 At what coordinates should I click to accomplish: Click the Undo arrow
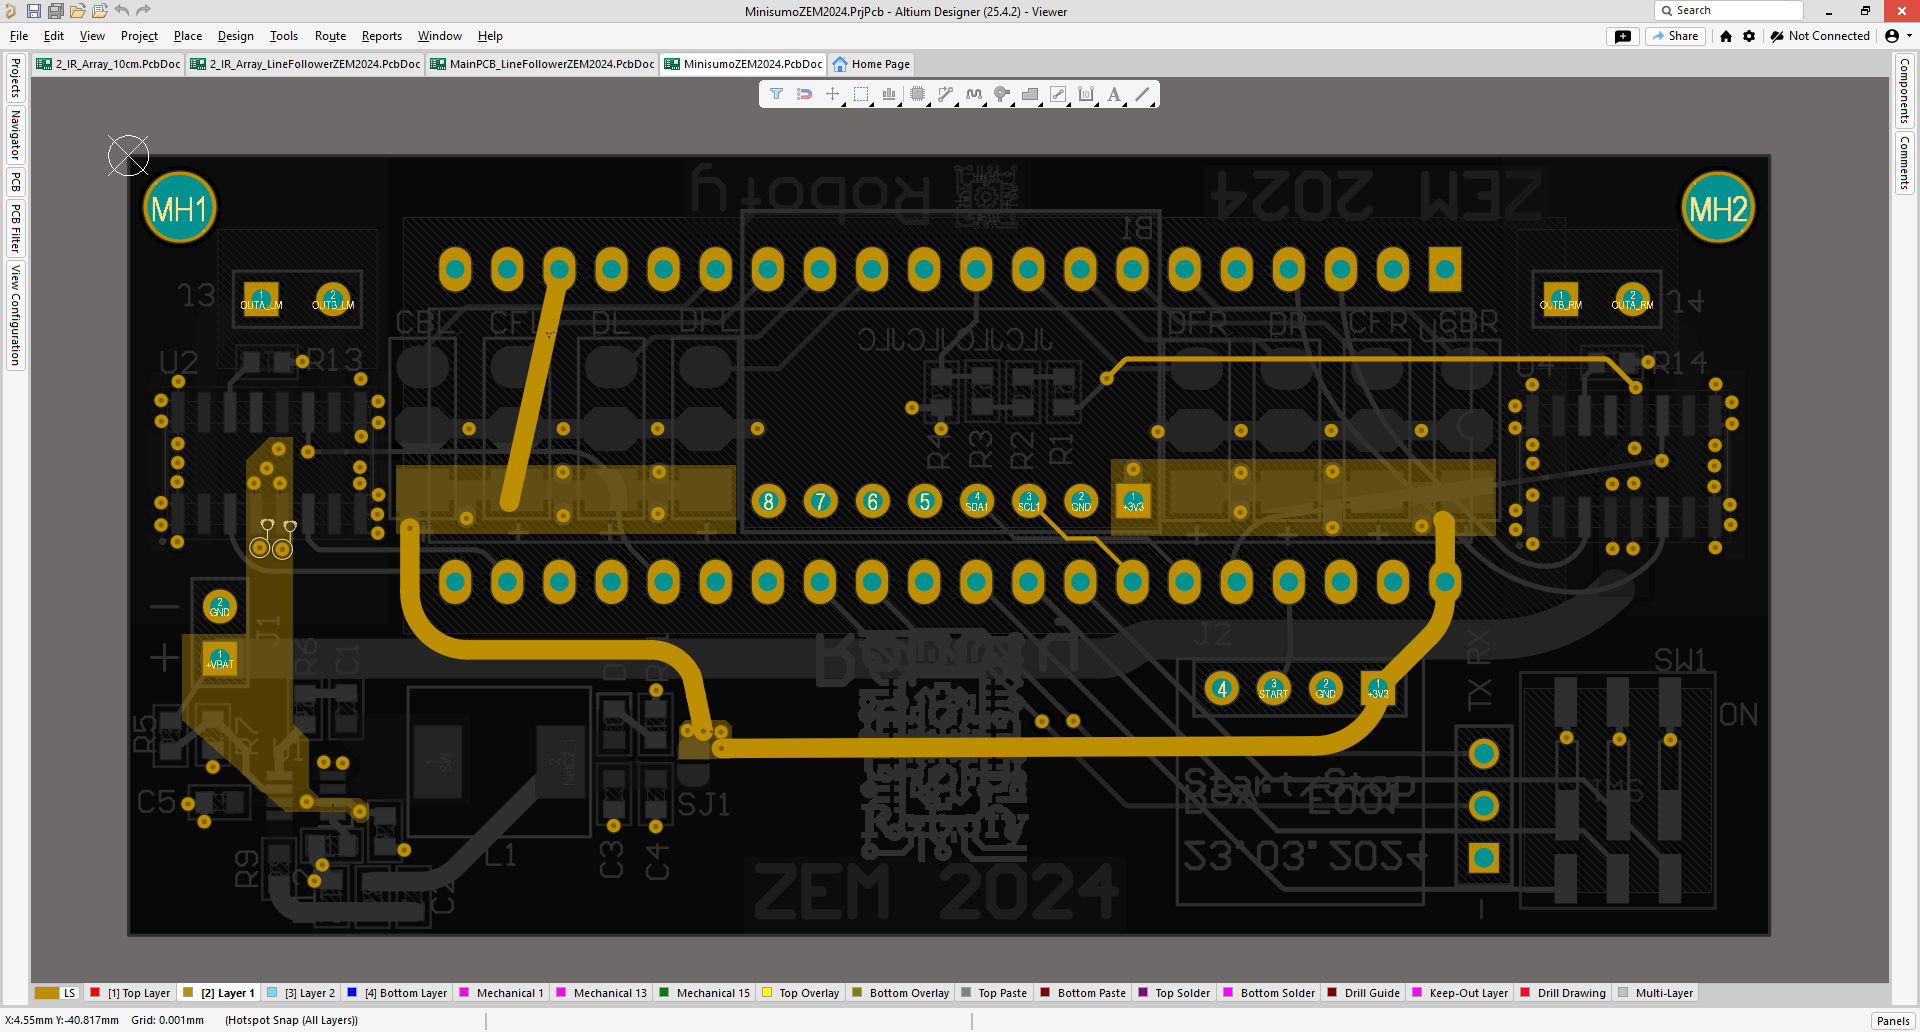(121, 11)
